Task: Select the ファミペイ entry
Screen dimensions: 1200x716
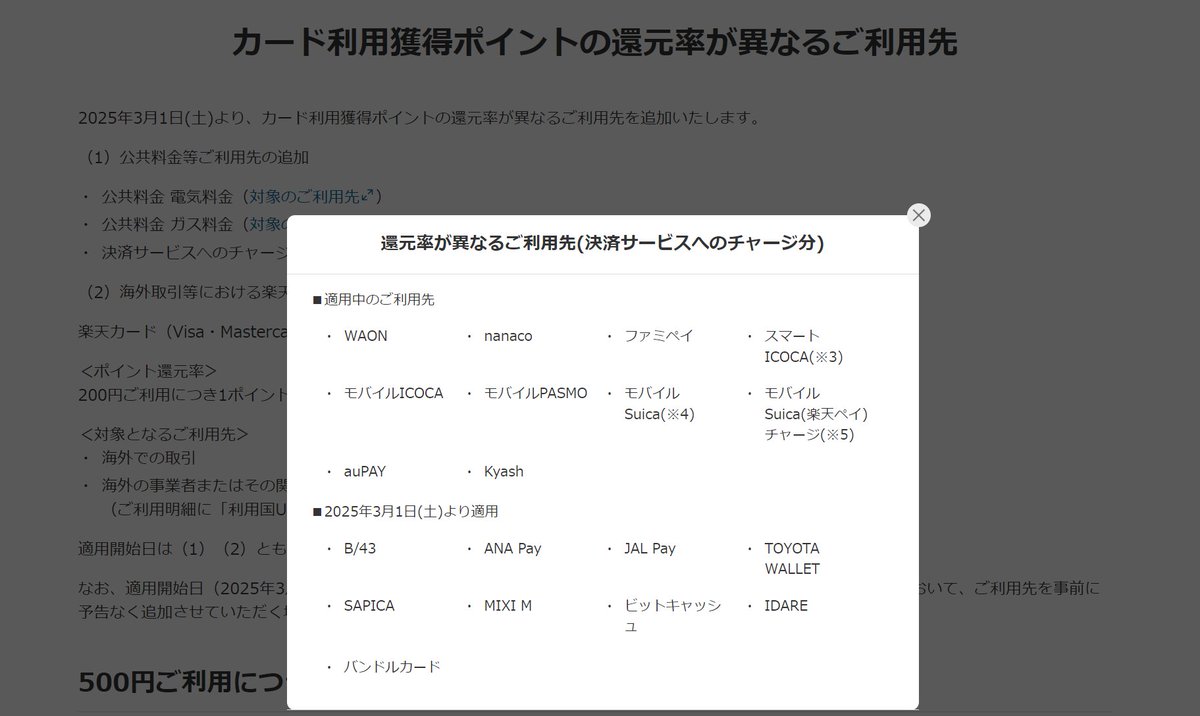Action: click(x=658, y=336)
